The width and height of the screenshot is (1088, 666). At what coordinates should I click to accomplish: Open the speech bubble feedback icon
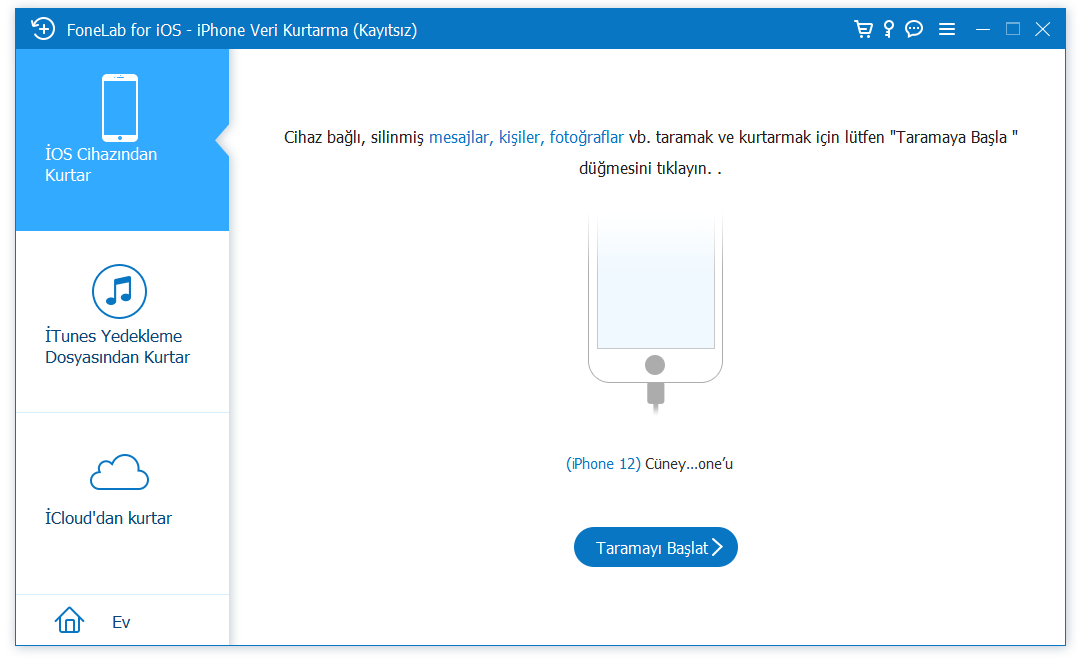[914, 29]
